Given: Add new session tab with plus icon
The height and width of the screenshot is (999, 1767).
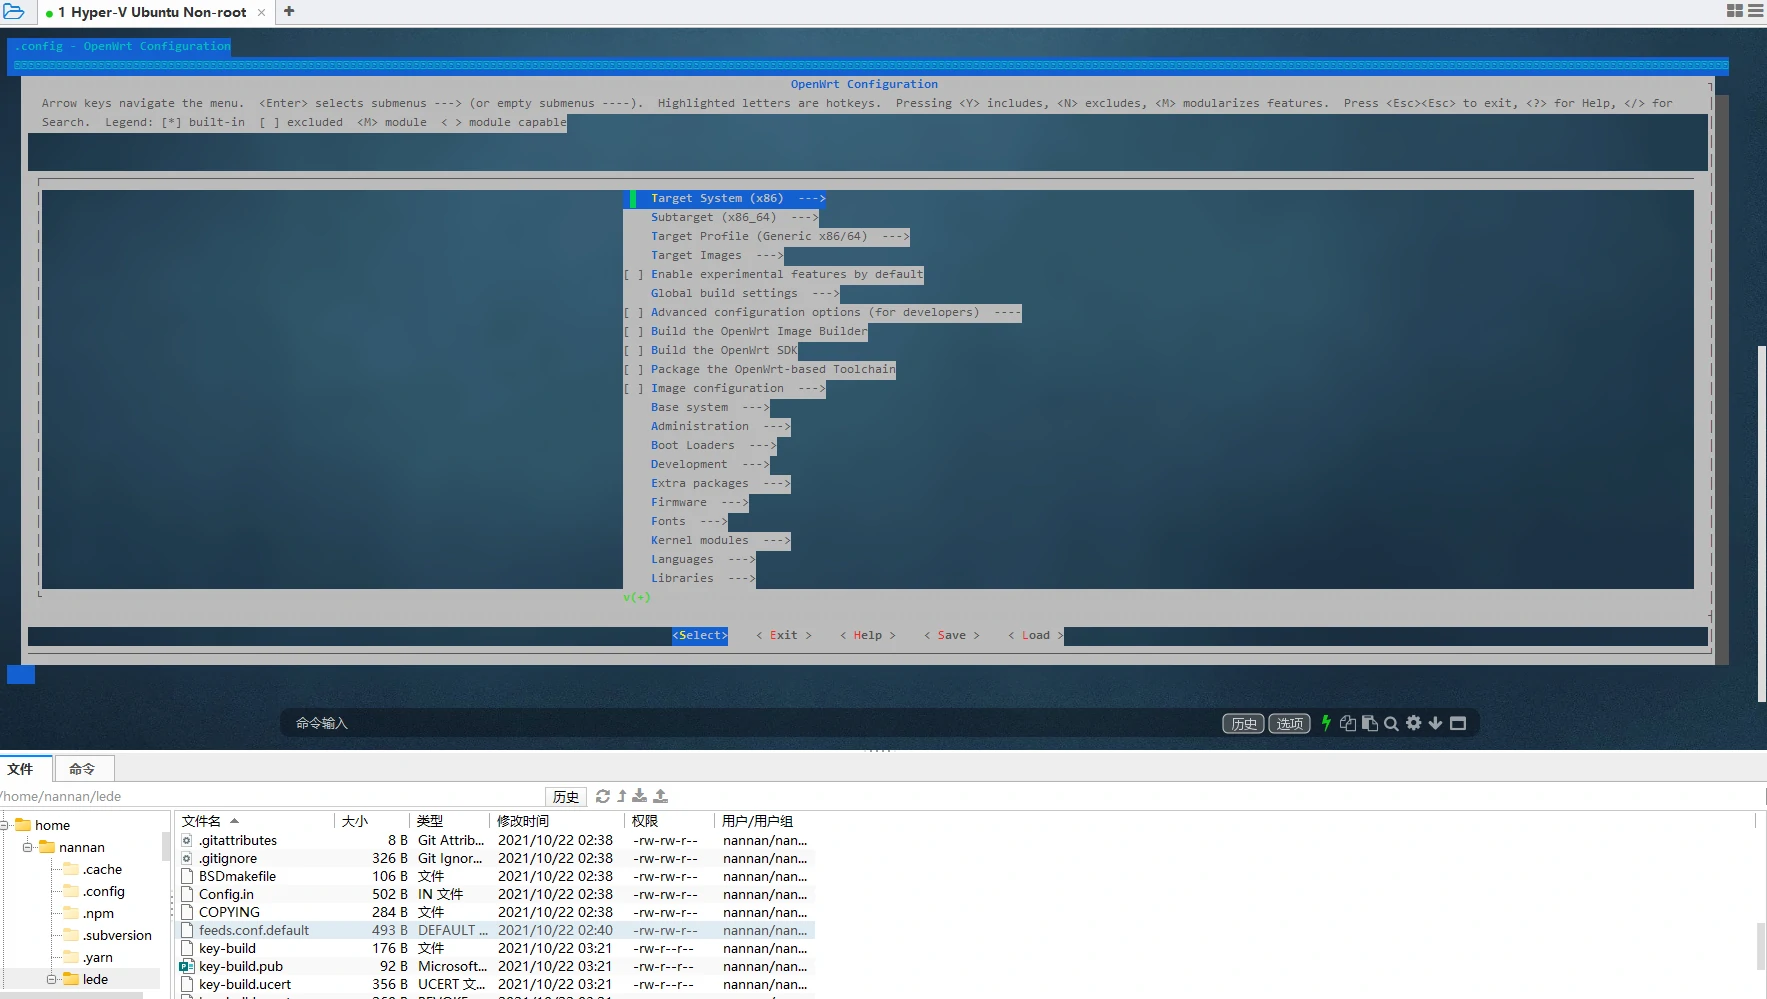Looking at the screenshot, I should (289, 11).
